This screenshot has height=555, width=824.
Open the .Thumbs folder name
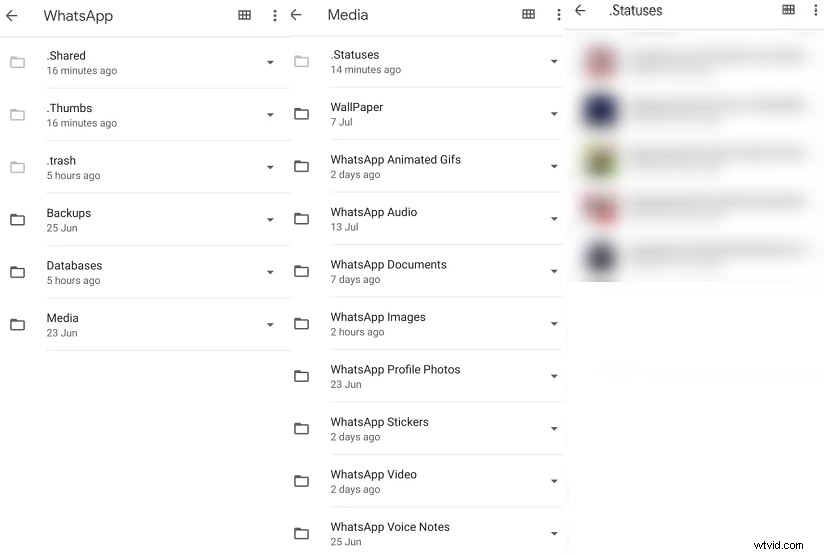pyautogui.click(x=69, y=108)
